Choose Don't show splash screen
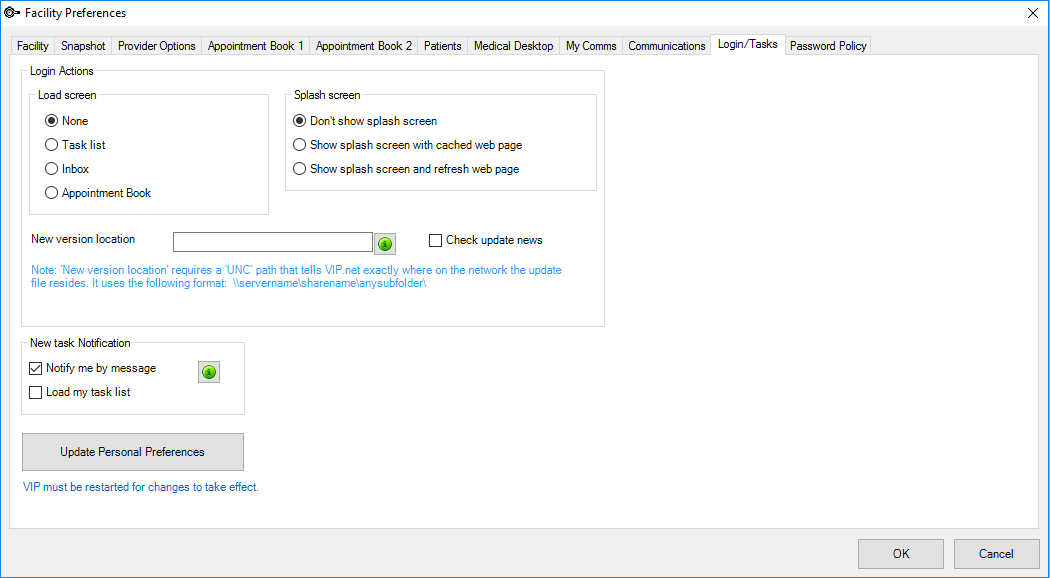This screenshot has width=1050, height=578. point(365,121)
